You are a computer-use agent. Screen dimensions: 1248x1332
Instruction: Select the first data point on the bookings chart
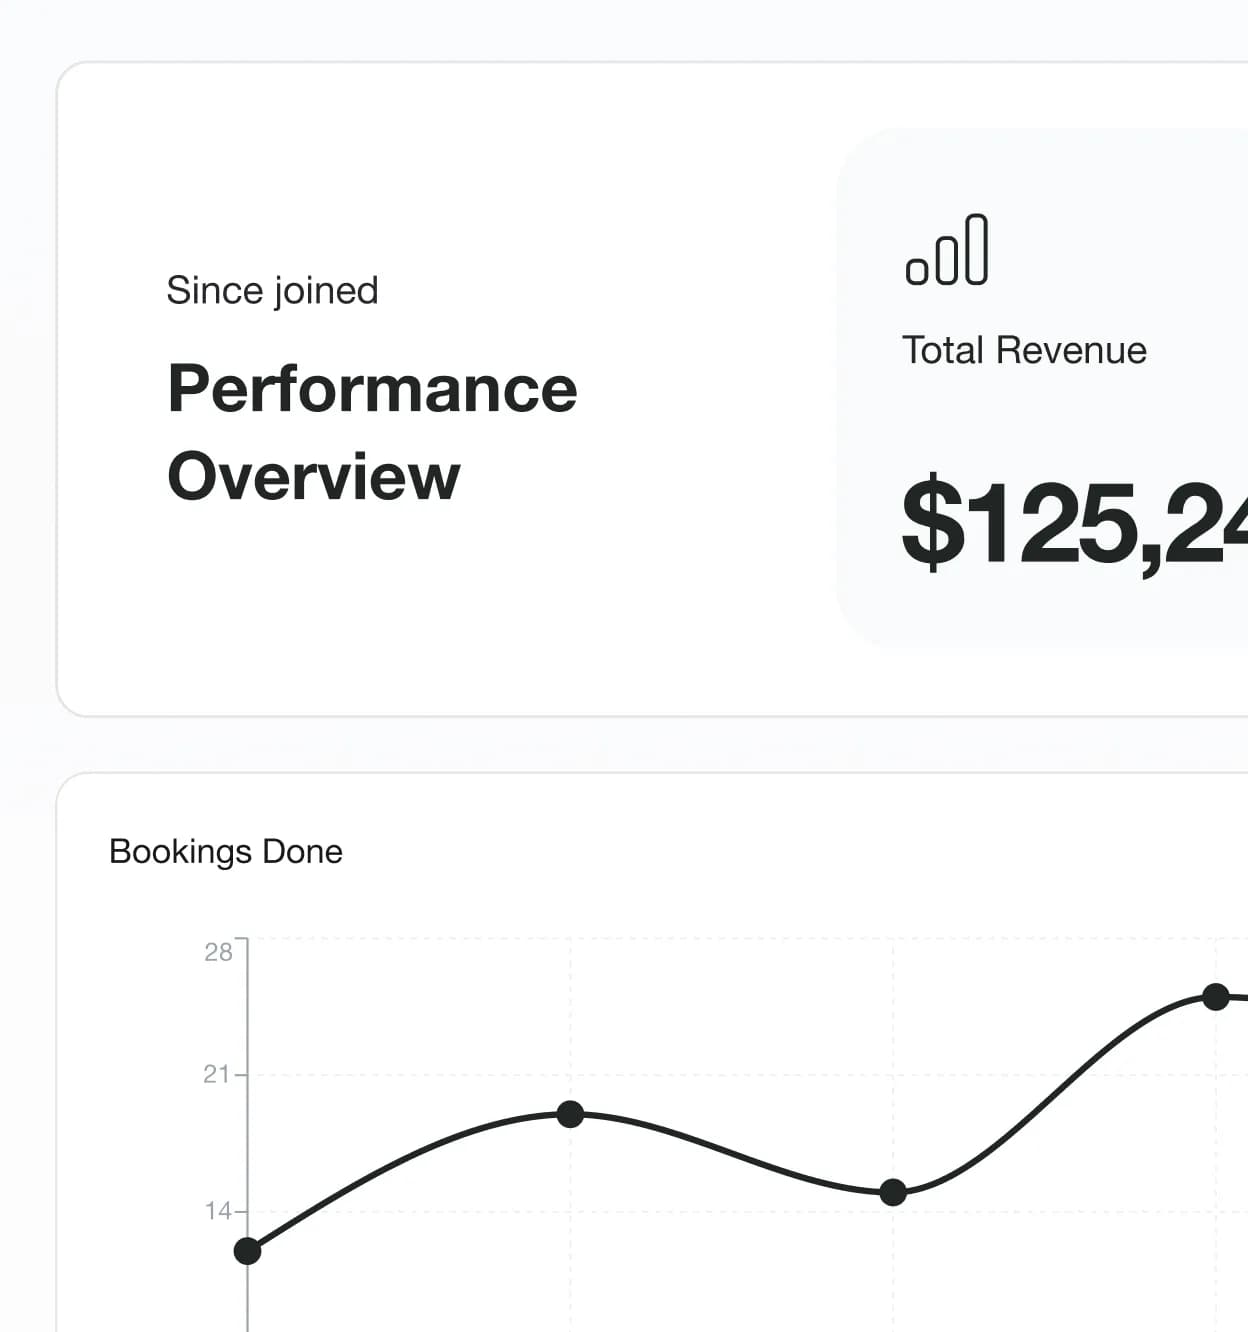click(247, 1251)
